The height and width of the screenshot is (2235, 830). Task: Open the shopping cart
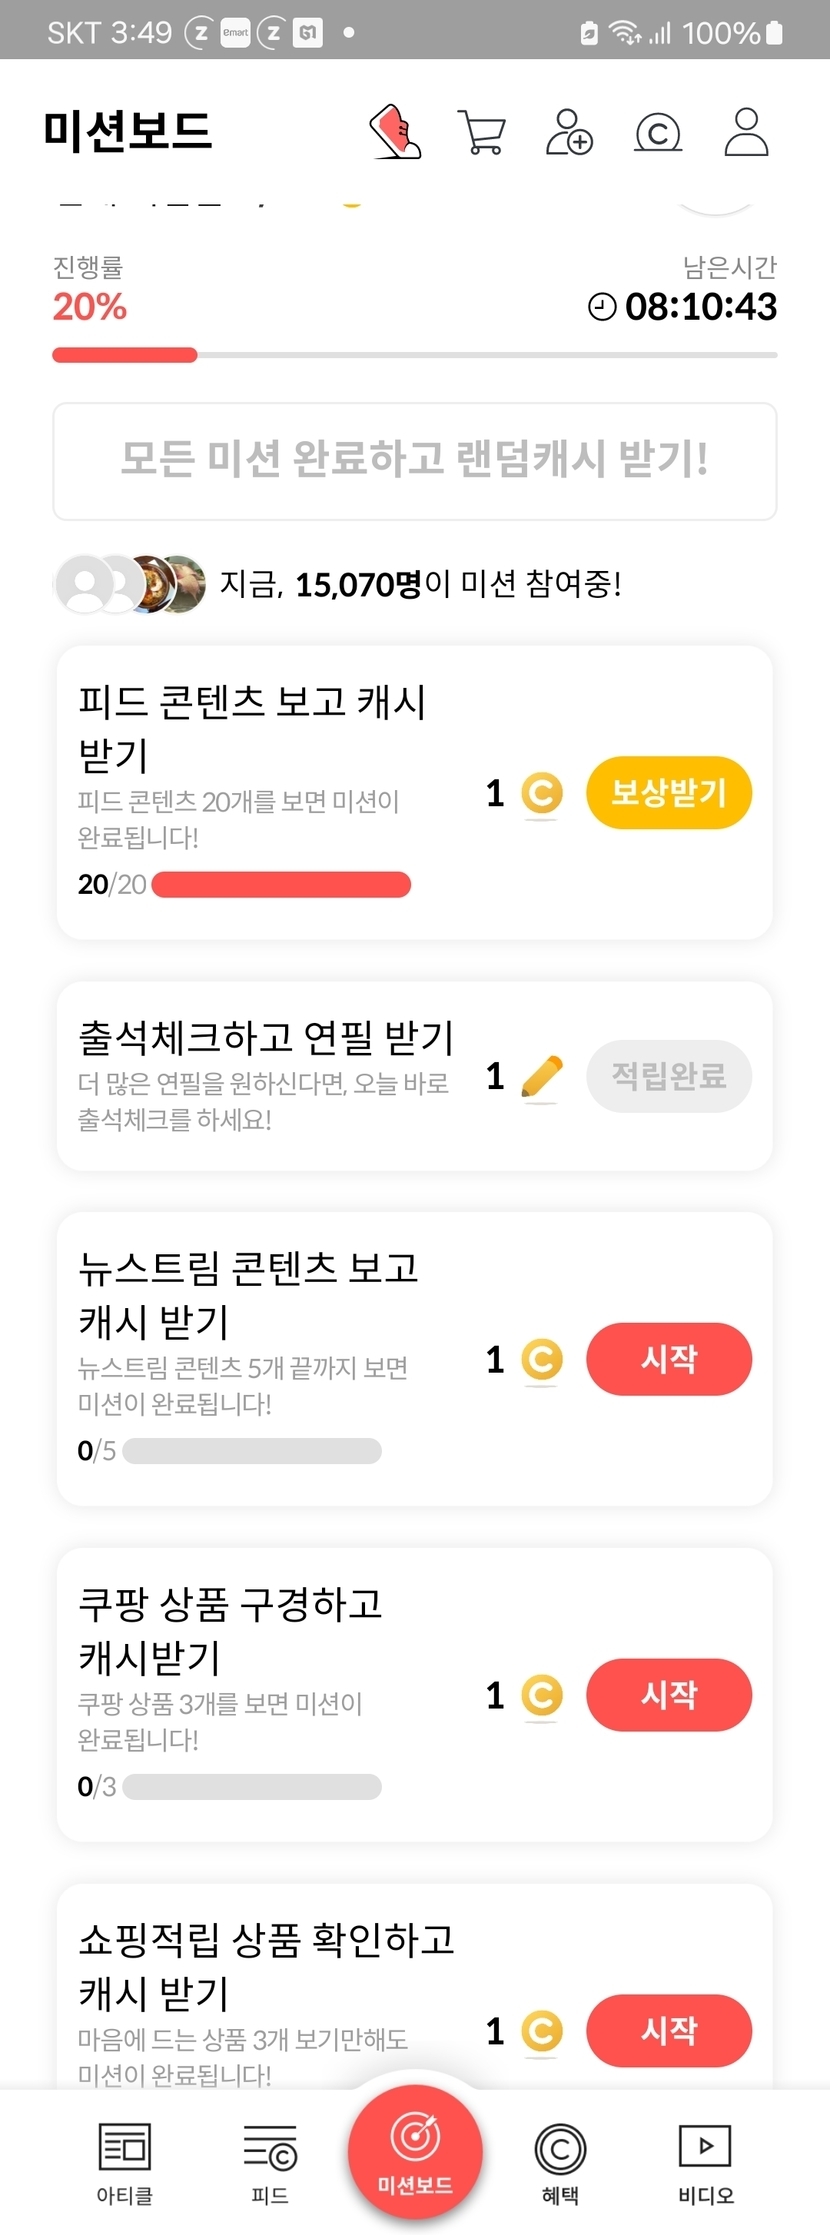(482, 132)
